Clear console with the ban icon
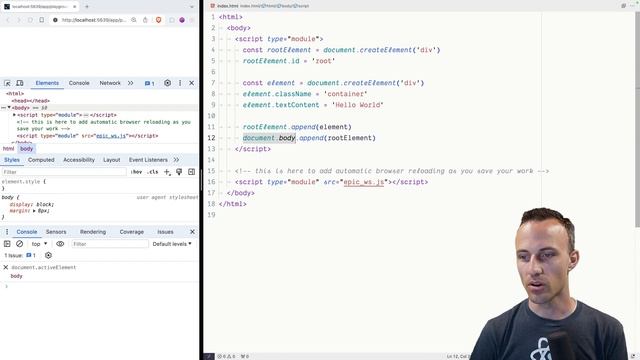This screenshot has width=640, height=360. (x=19, y=244)
